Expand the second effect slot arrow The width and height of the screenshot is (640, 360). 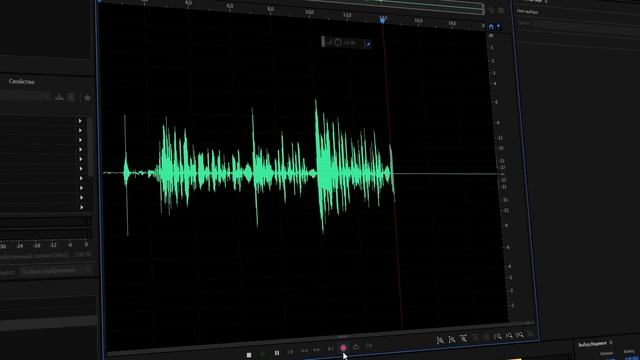point(80,130)
